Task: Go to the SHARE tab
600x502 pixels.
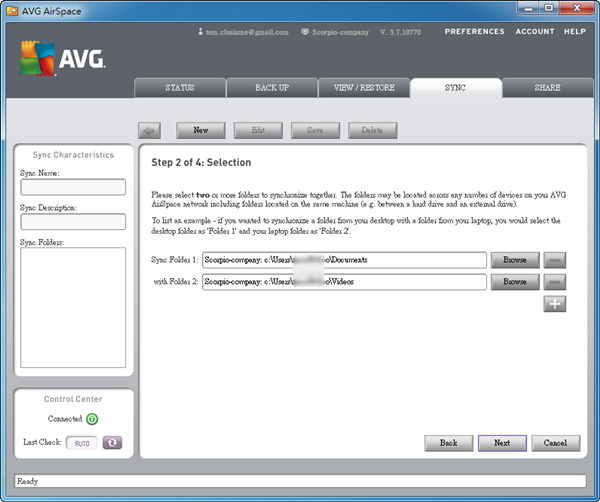Action: click(x=548, y=88)
